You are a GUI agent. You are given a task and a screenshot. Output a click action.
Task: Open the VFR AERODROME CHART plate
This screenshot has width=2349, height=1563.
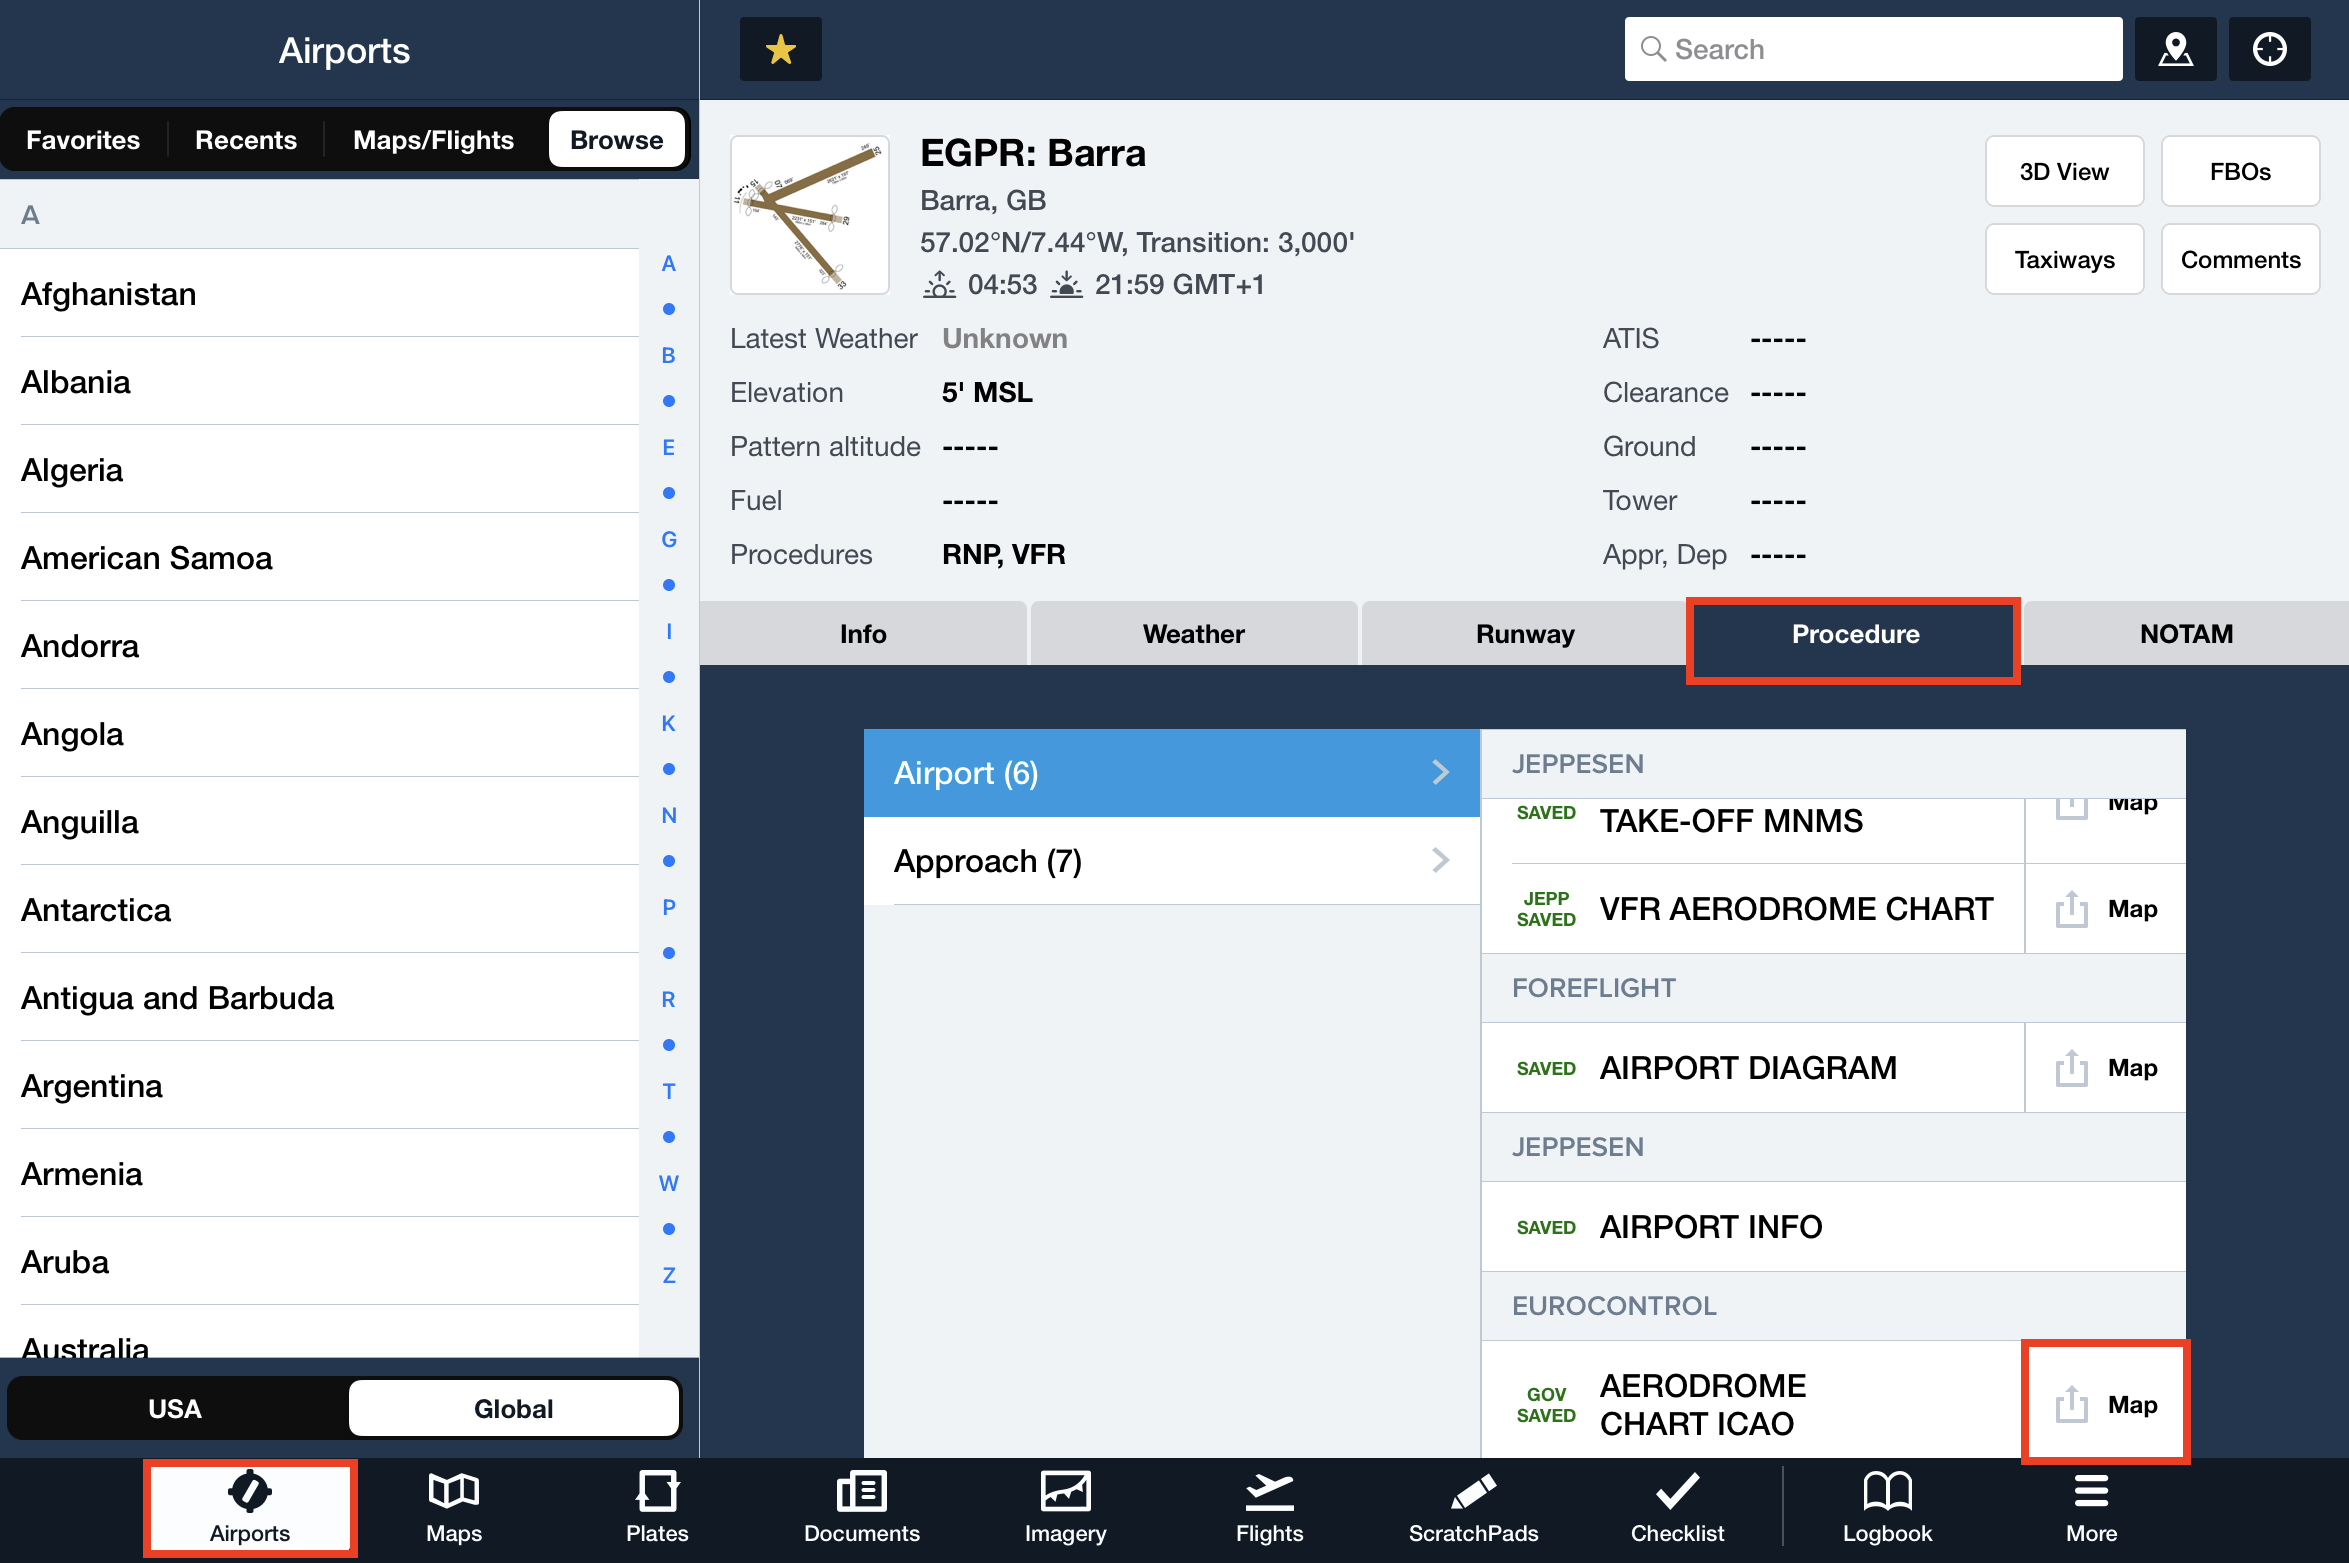[1752, 909]
